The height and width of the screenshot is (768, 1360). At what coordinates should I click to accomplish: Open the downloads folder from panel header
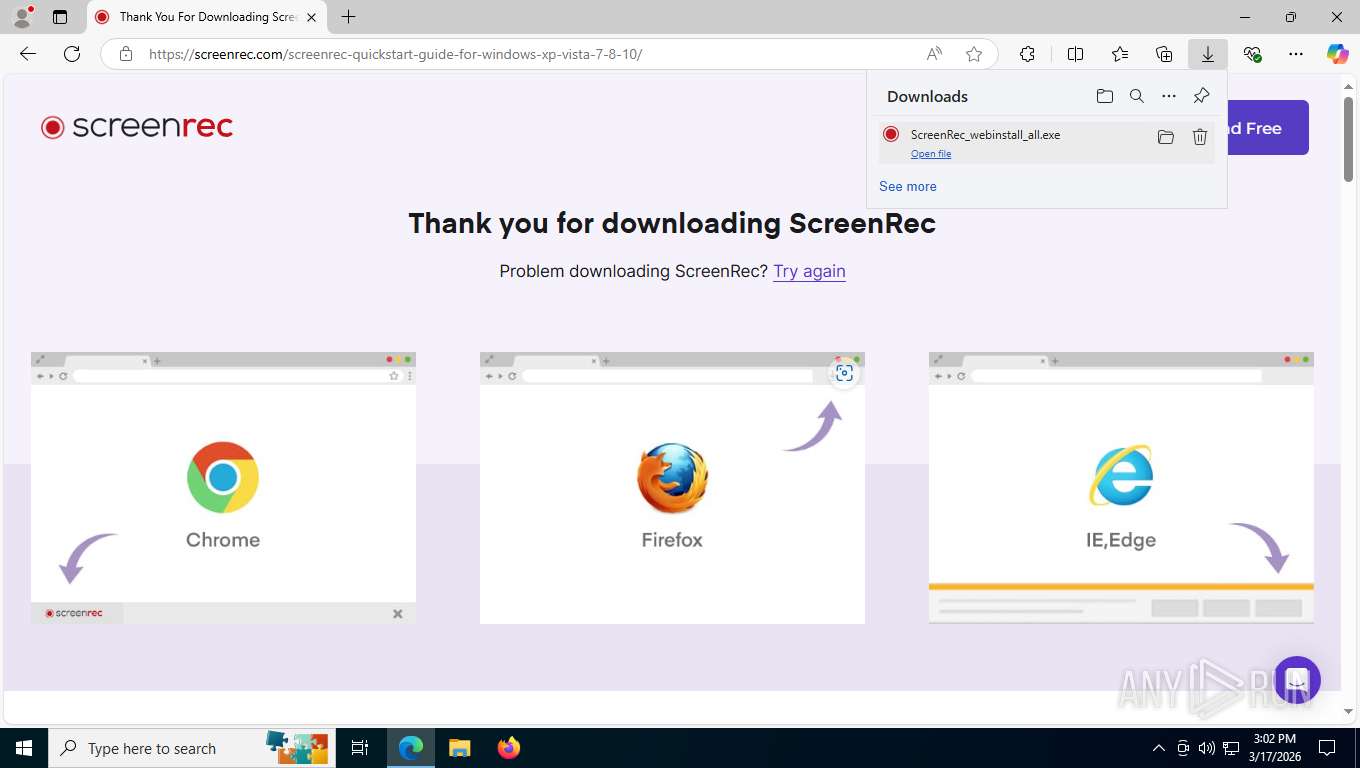(x=1105, y=96)
